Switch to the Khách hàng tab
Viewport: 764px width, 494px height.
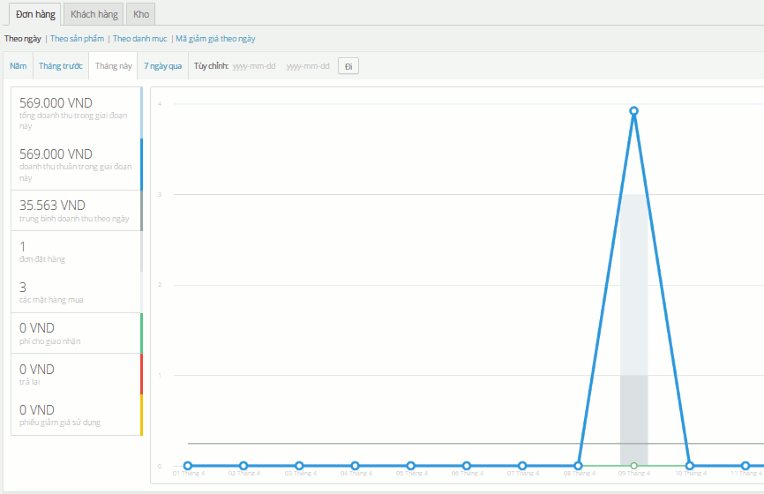tap(94, 14)
